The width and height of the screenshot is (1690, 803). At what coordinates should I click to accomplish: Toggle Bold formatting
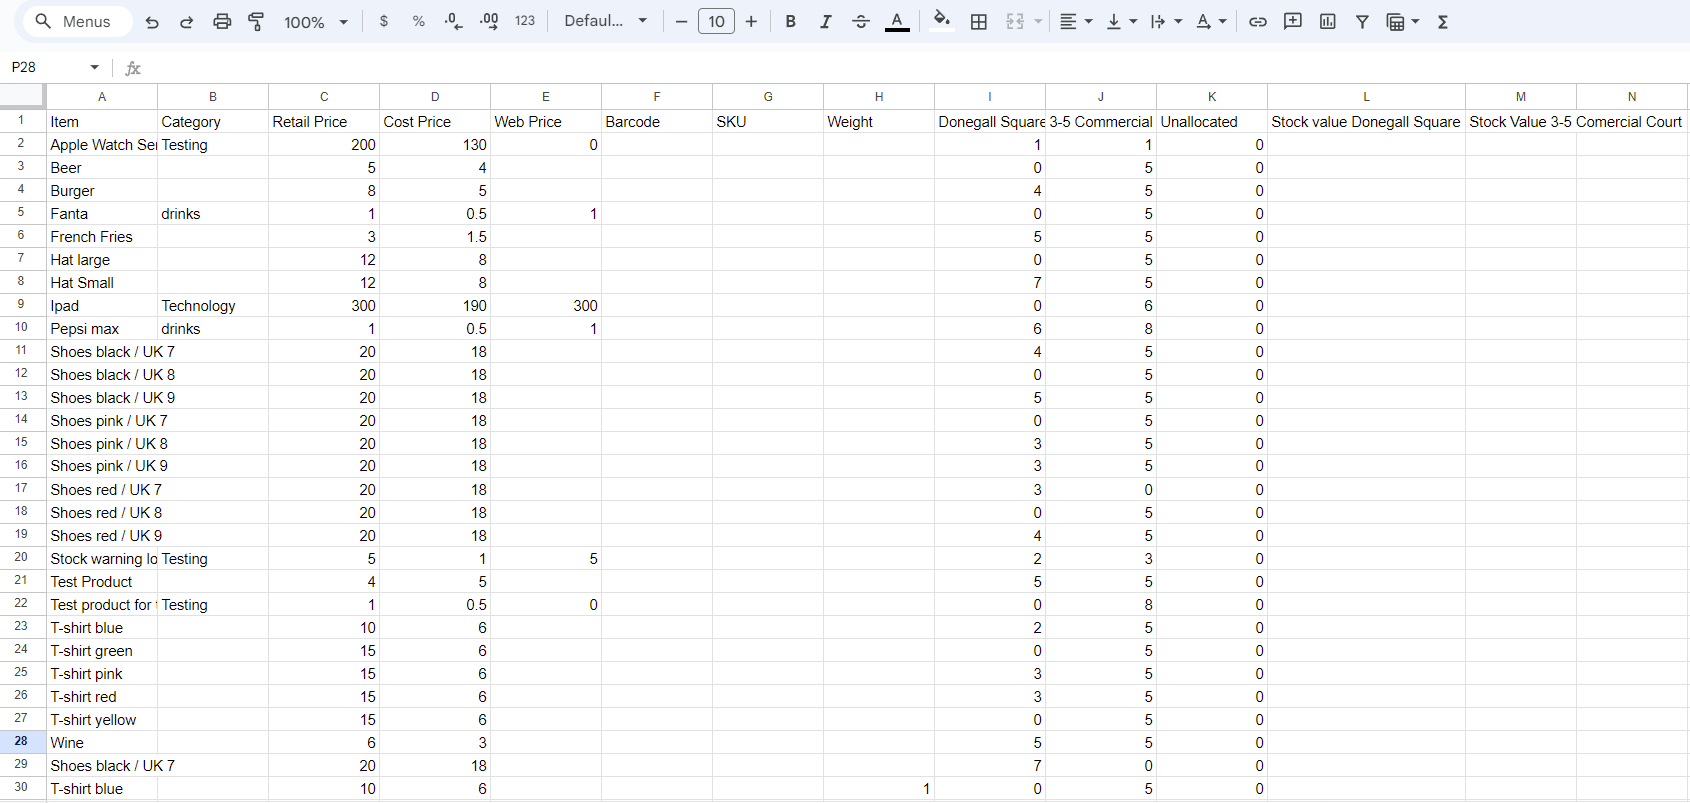tap(790, 21)
